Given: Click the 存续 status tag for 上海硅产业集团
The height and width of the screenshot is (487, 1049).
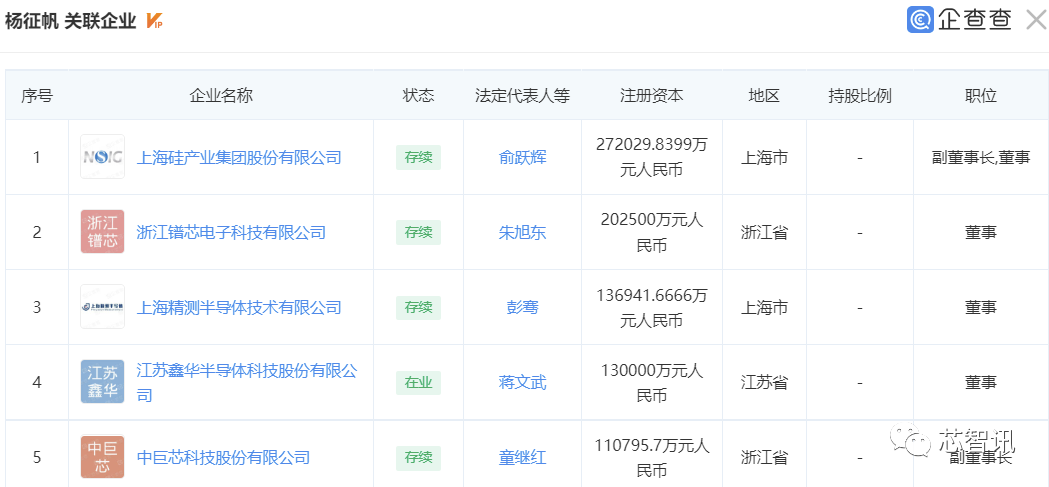Looking at the screenshot, I should [x=418, y=157].
